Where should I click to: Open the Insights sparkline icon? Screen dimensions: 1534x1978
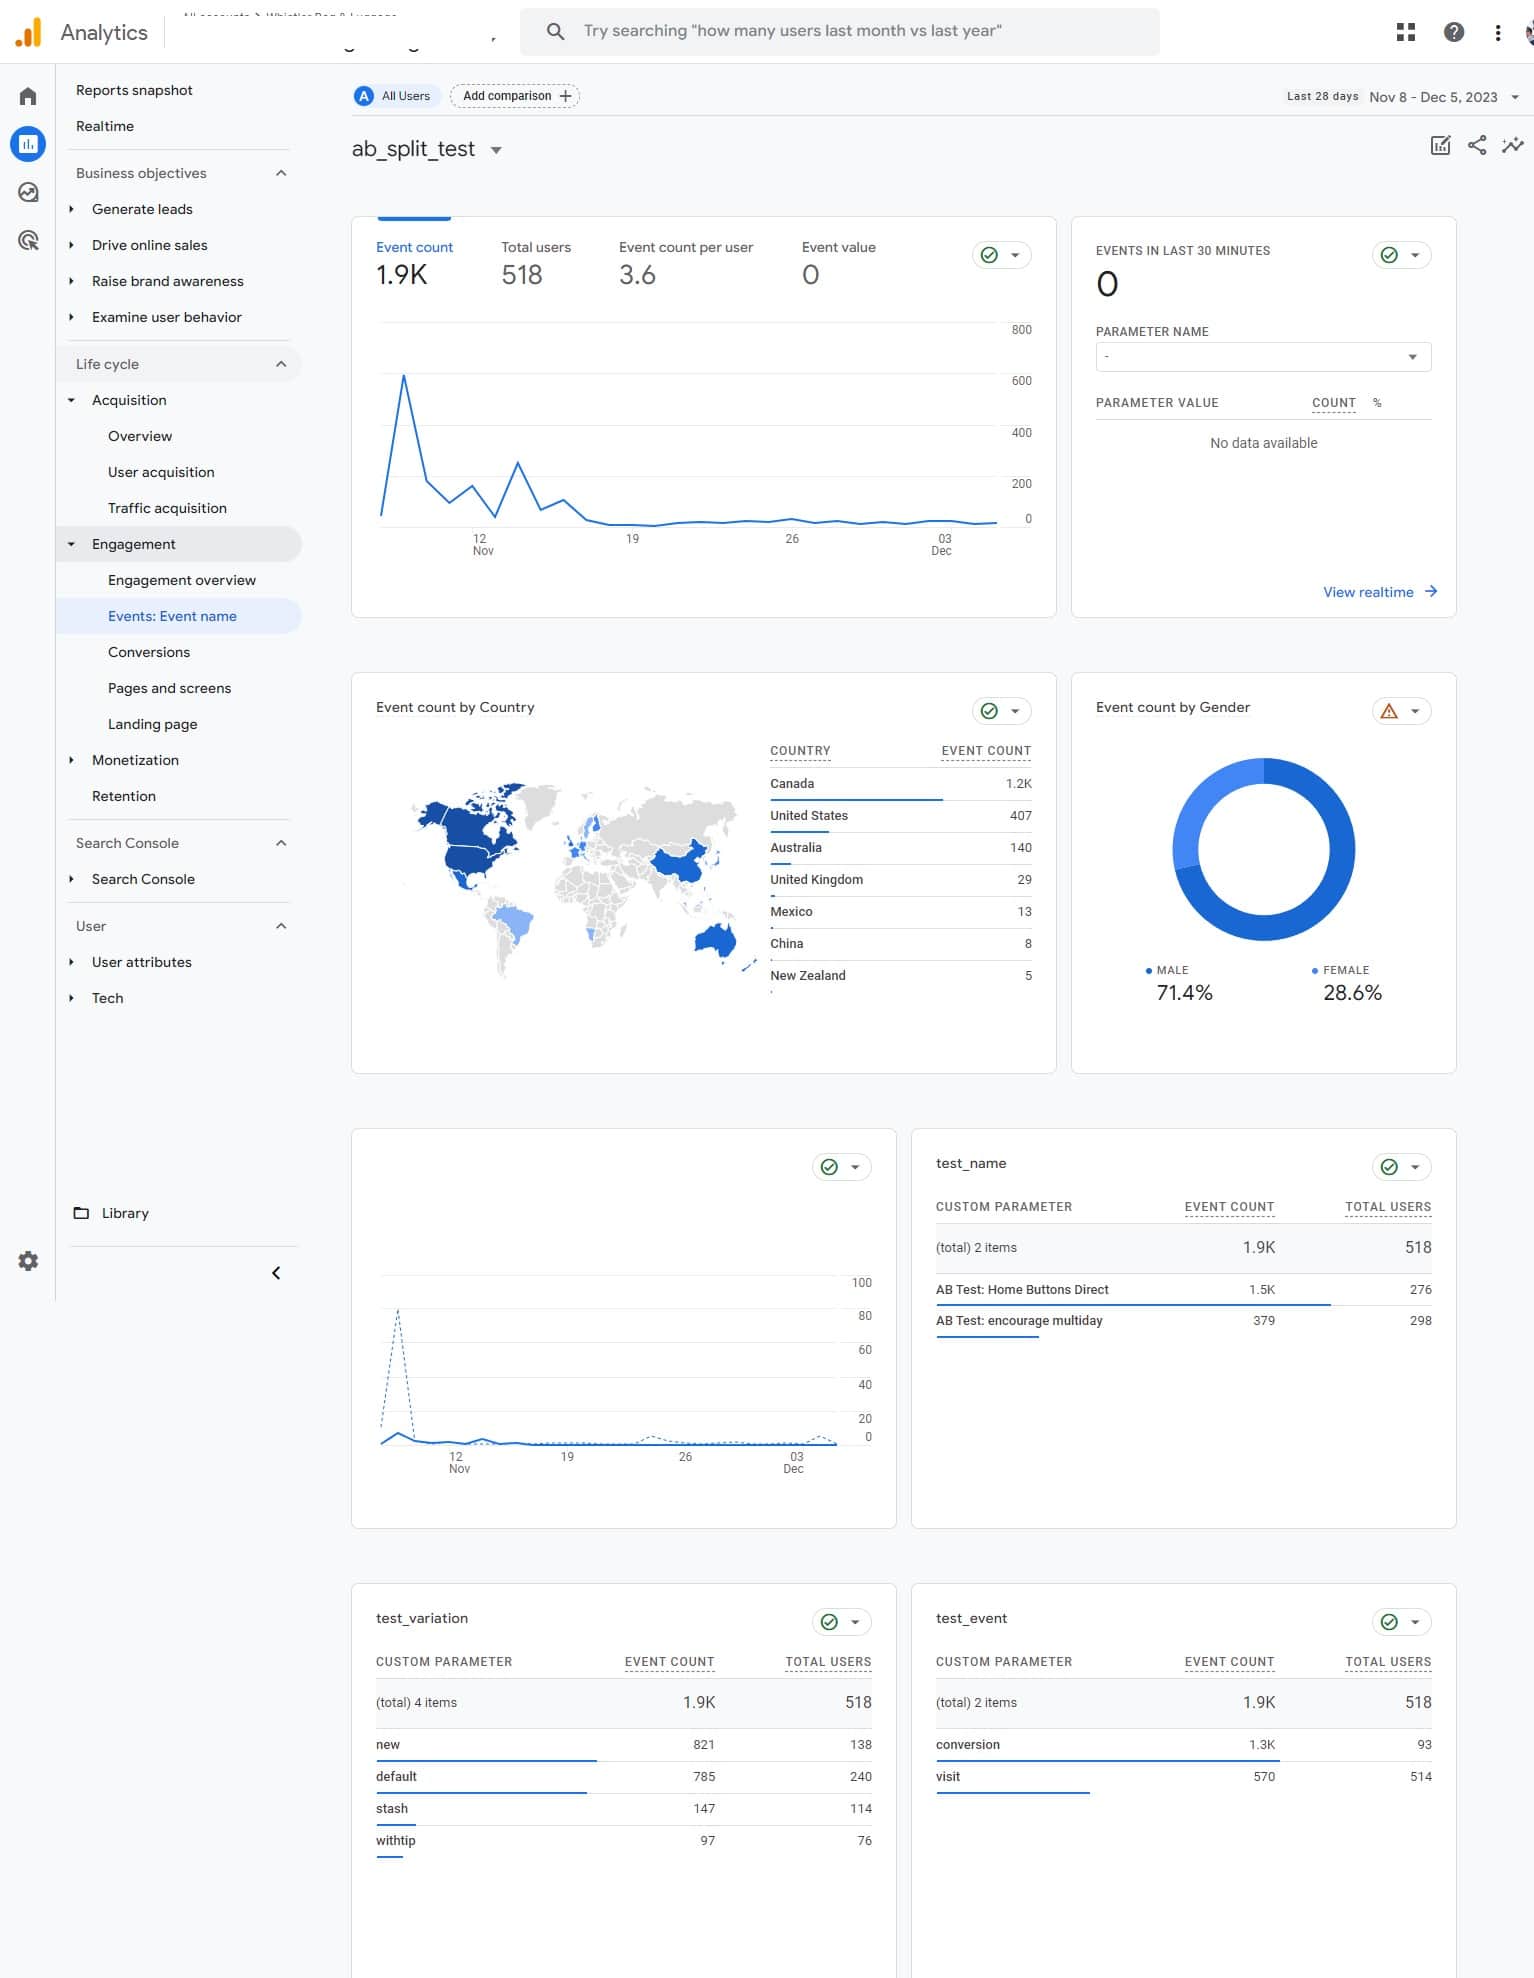pyautogui.click(x=1513, y=145)
